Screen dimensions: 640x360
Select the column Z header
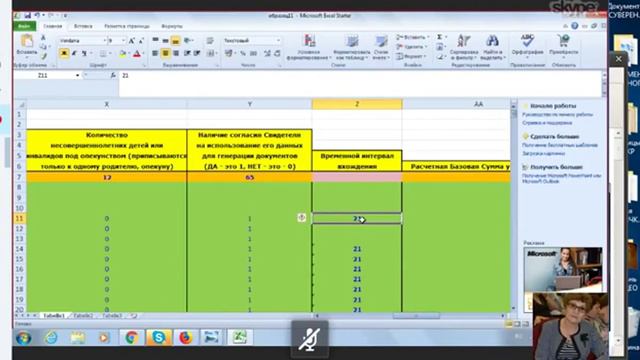tap(357, 104)
